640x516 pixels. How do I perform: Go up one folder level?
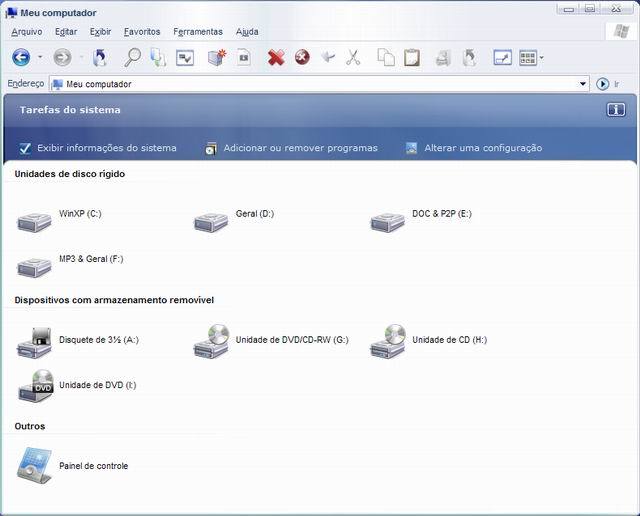(99, 57)
